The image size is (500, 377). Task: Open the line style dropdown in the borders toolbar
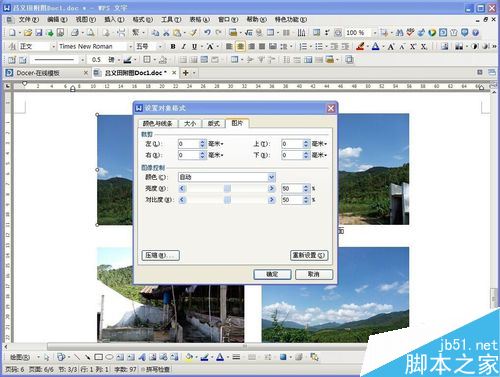pyautogui.click(x=82, y=60)
